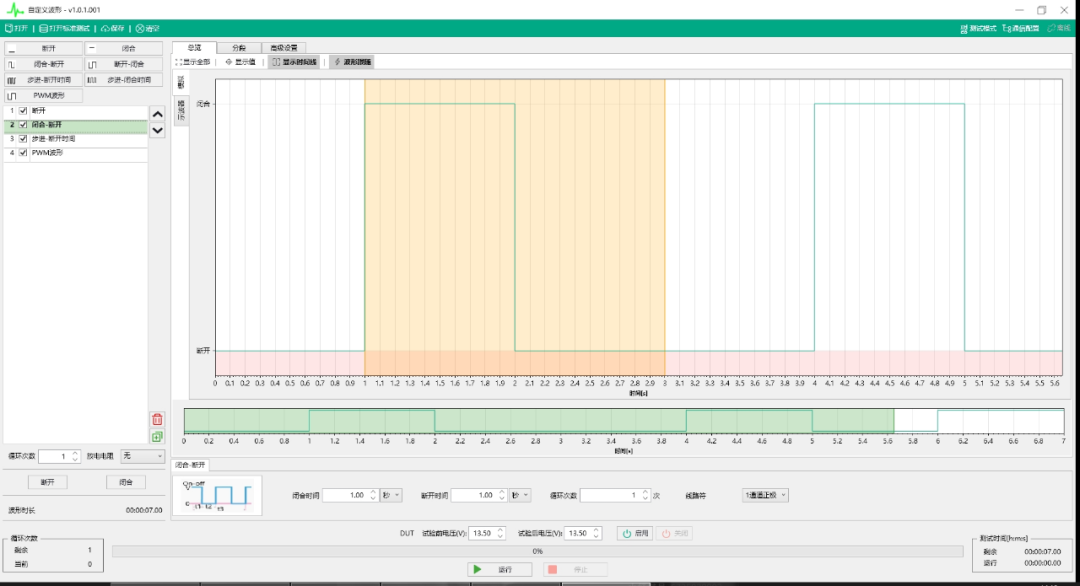Screen dimensions: 1080x586
Task: Move selected segment up with up arrow
Action: 158,114
